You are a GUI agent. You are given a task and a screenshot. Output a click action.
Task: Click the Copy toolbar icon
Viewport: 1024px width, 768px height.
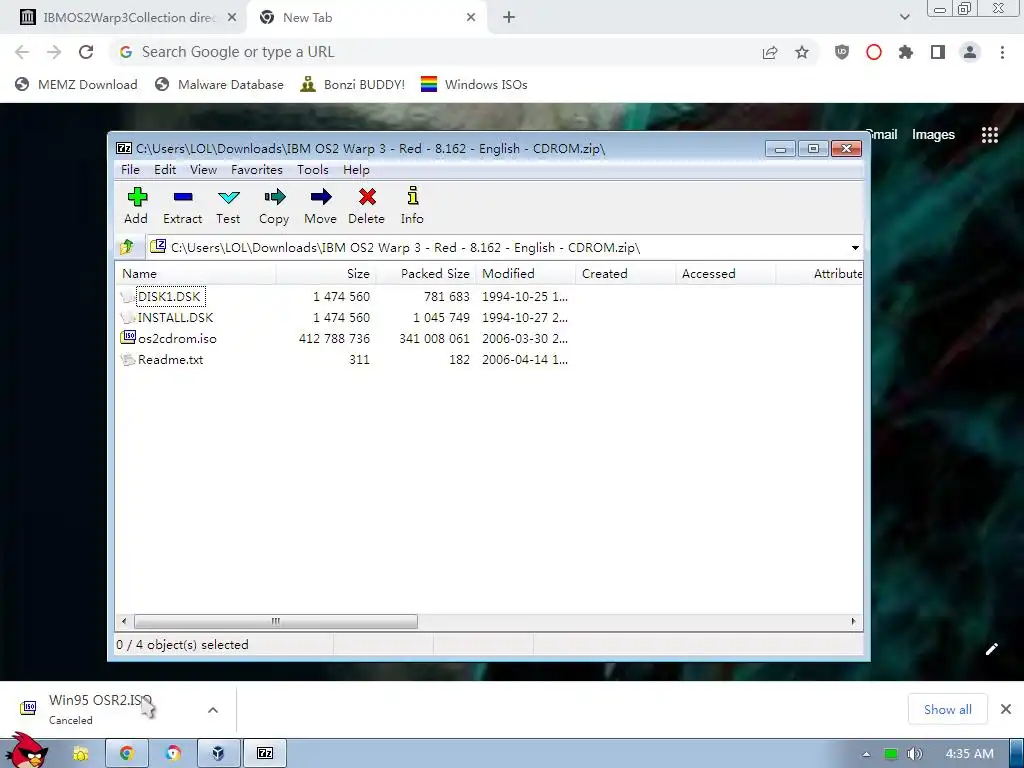tap(274, 197)
